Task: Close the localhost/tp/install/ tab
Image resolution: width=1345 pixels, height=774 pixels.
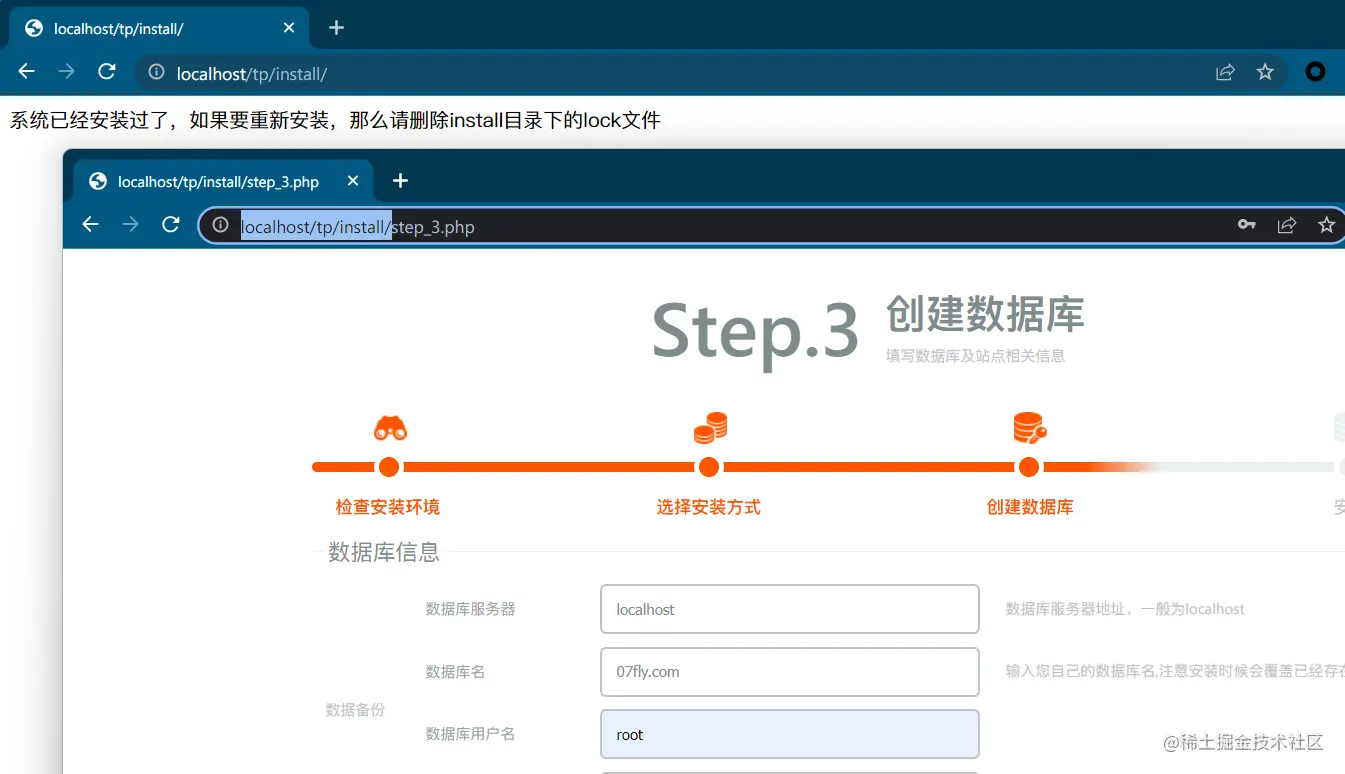Action: coord(289,28)
